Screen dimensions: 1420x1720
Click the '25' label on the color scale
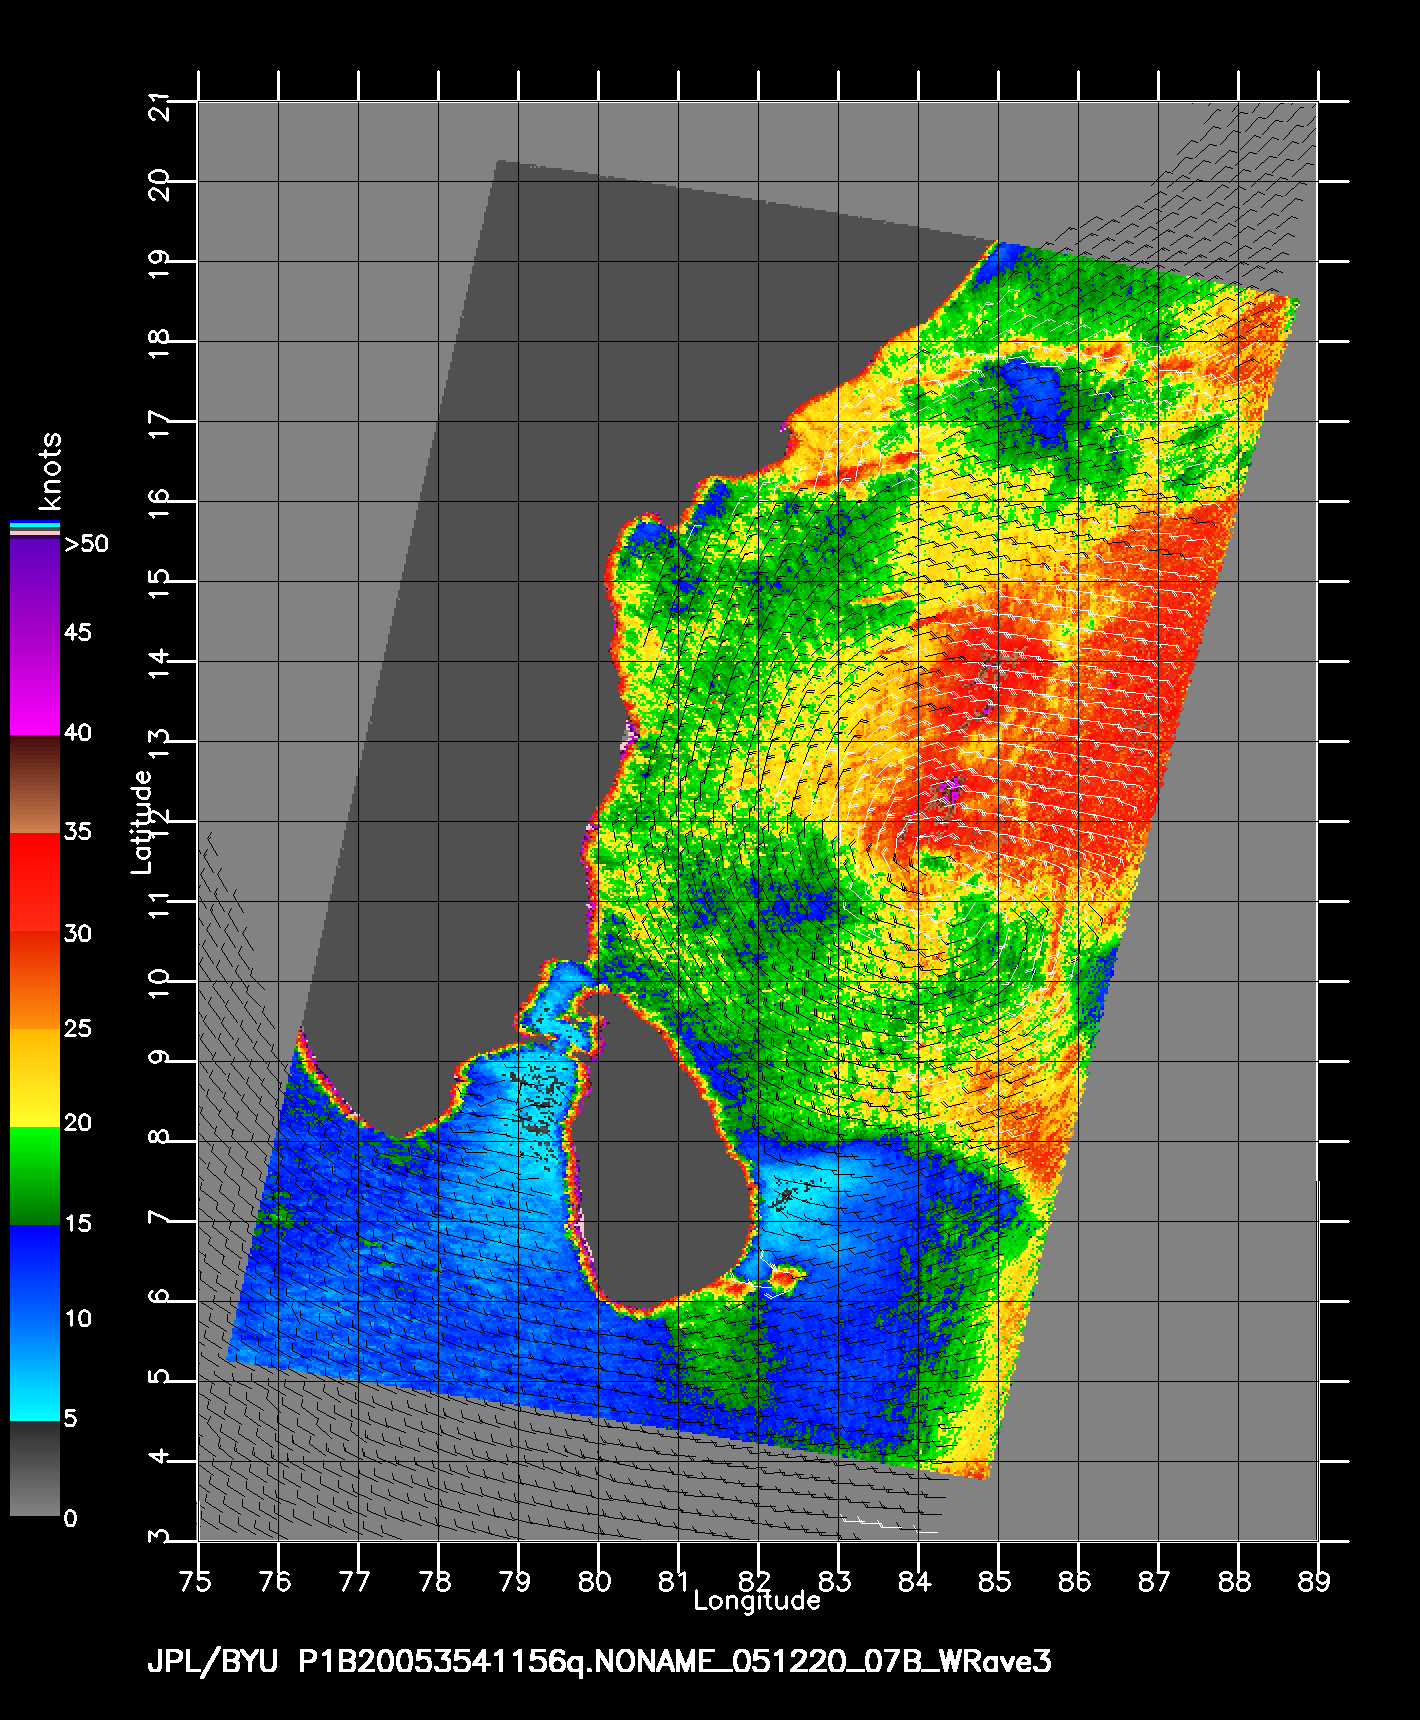click(x=78, y=1028)
